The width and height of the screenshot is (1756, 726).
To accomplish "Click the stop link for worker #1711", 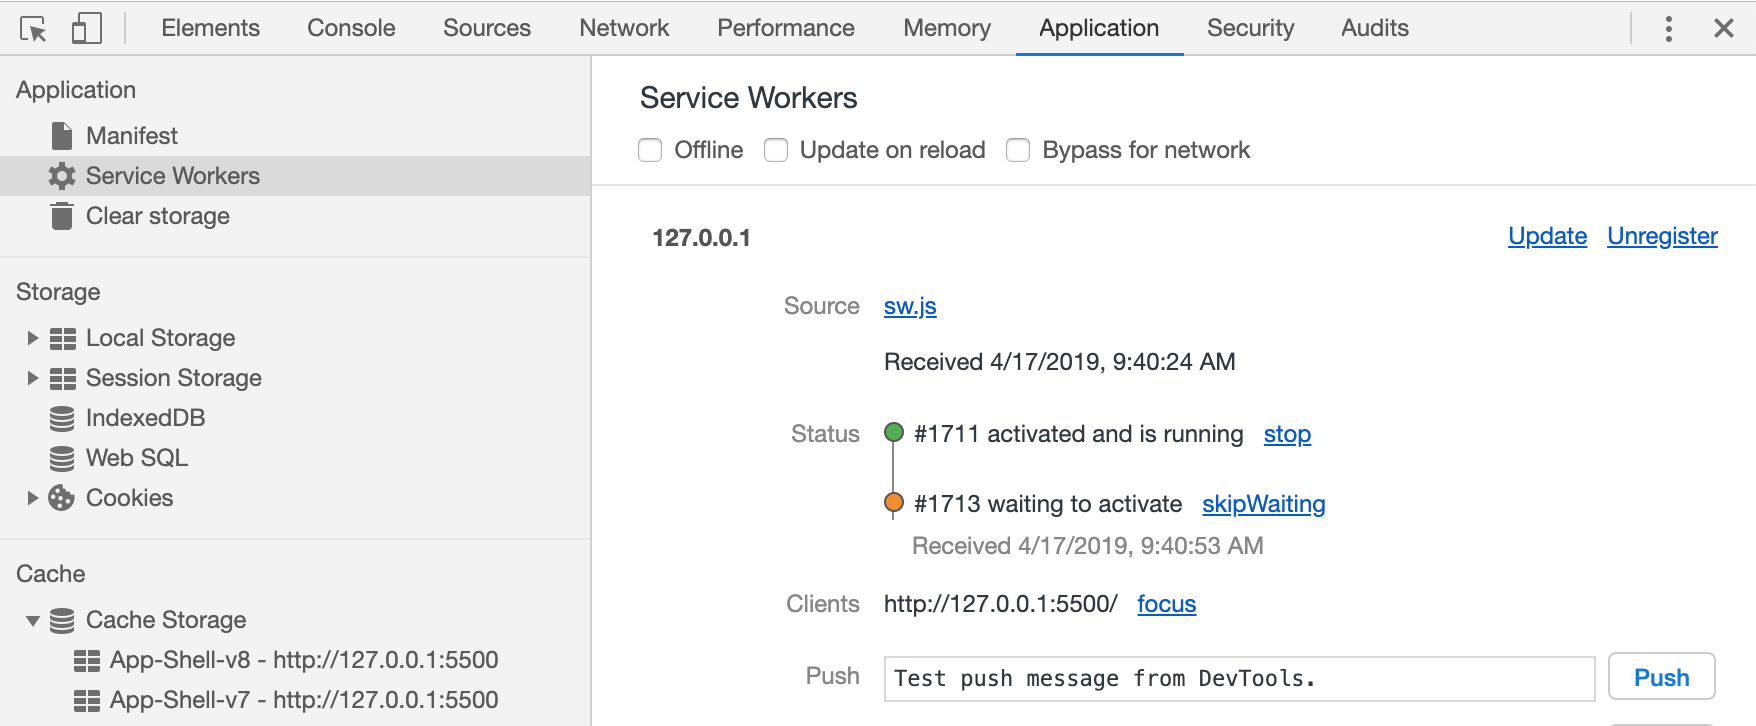I will click(x=1287, y=434).
